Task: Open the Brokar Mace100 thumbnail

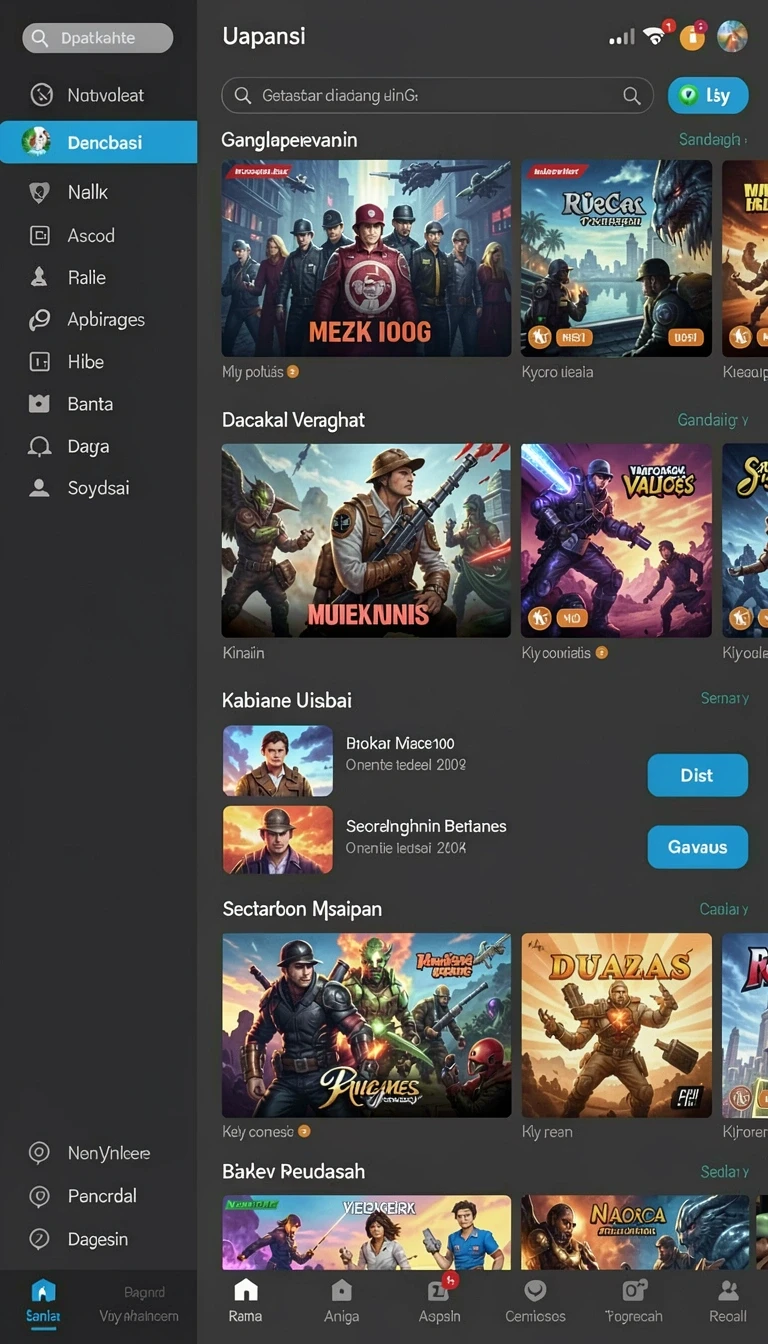Action: coord(277,760)
